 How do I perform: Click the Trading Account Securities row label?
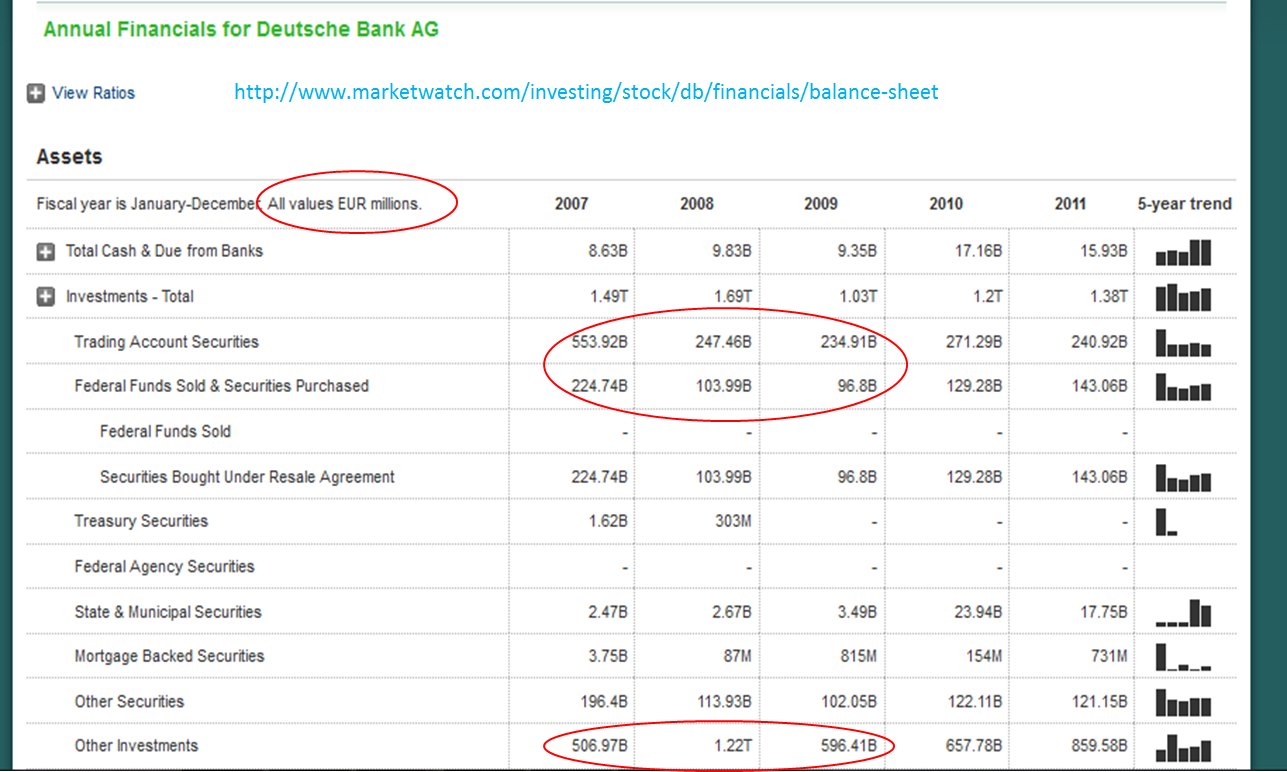[x=166, y=342]
